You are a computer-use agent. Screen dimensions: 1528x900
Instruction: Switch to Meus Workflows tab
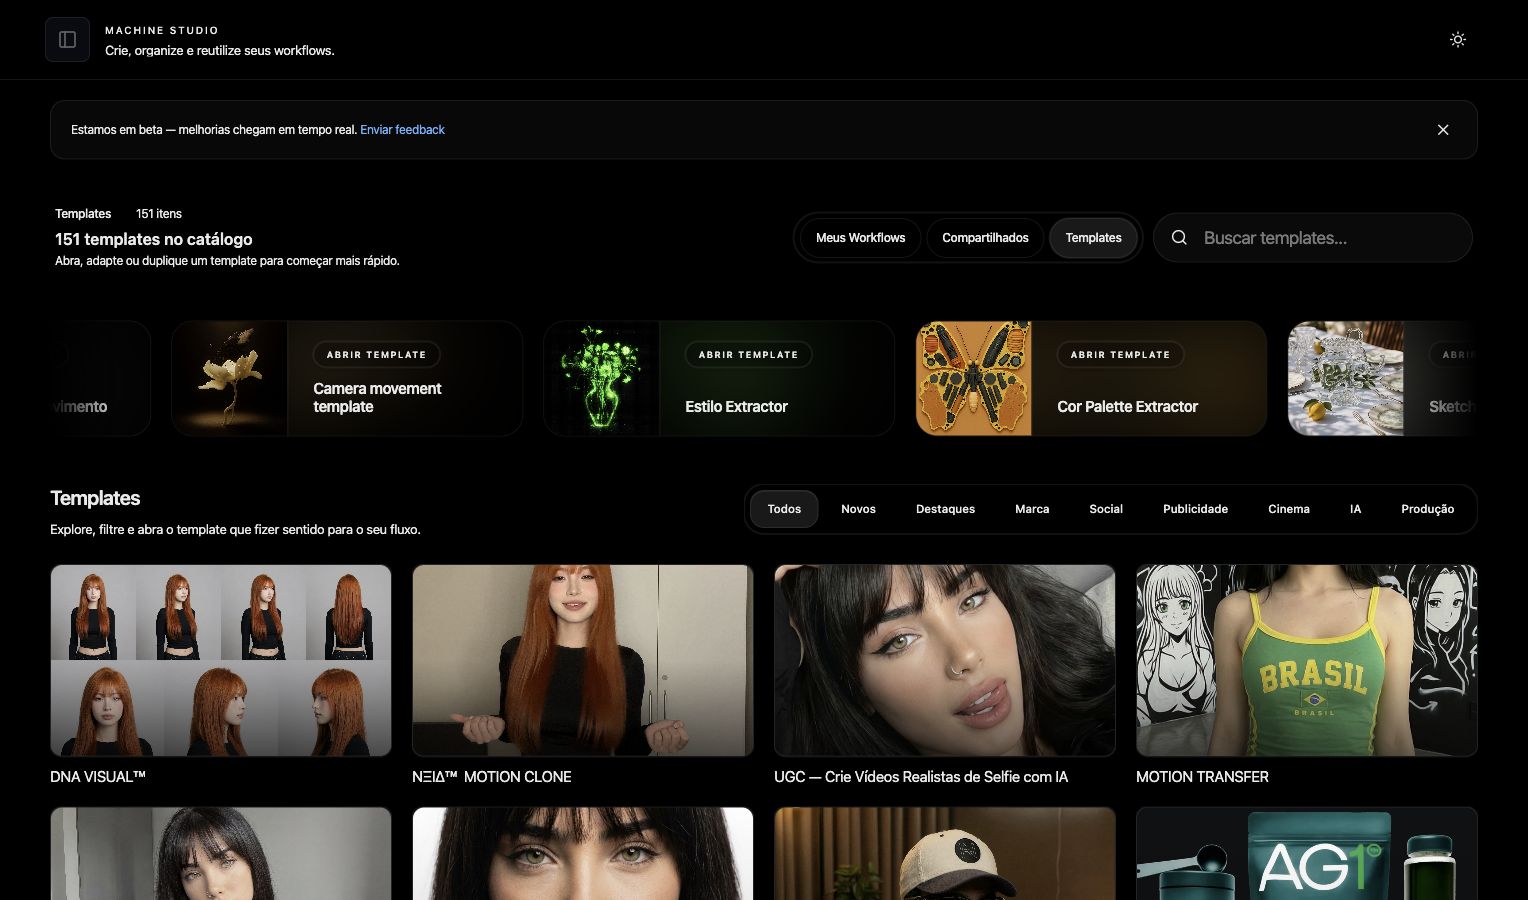click(x=860, y=238)
